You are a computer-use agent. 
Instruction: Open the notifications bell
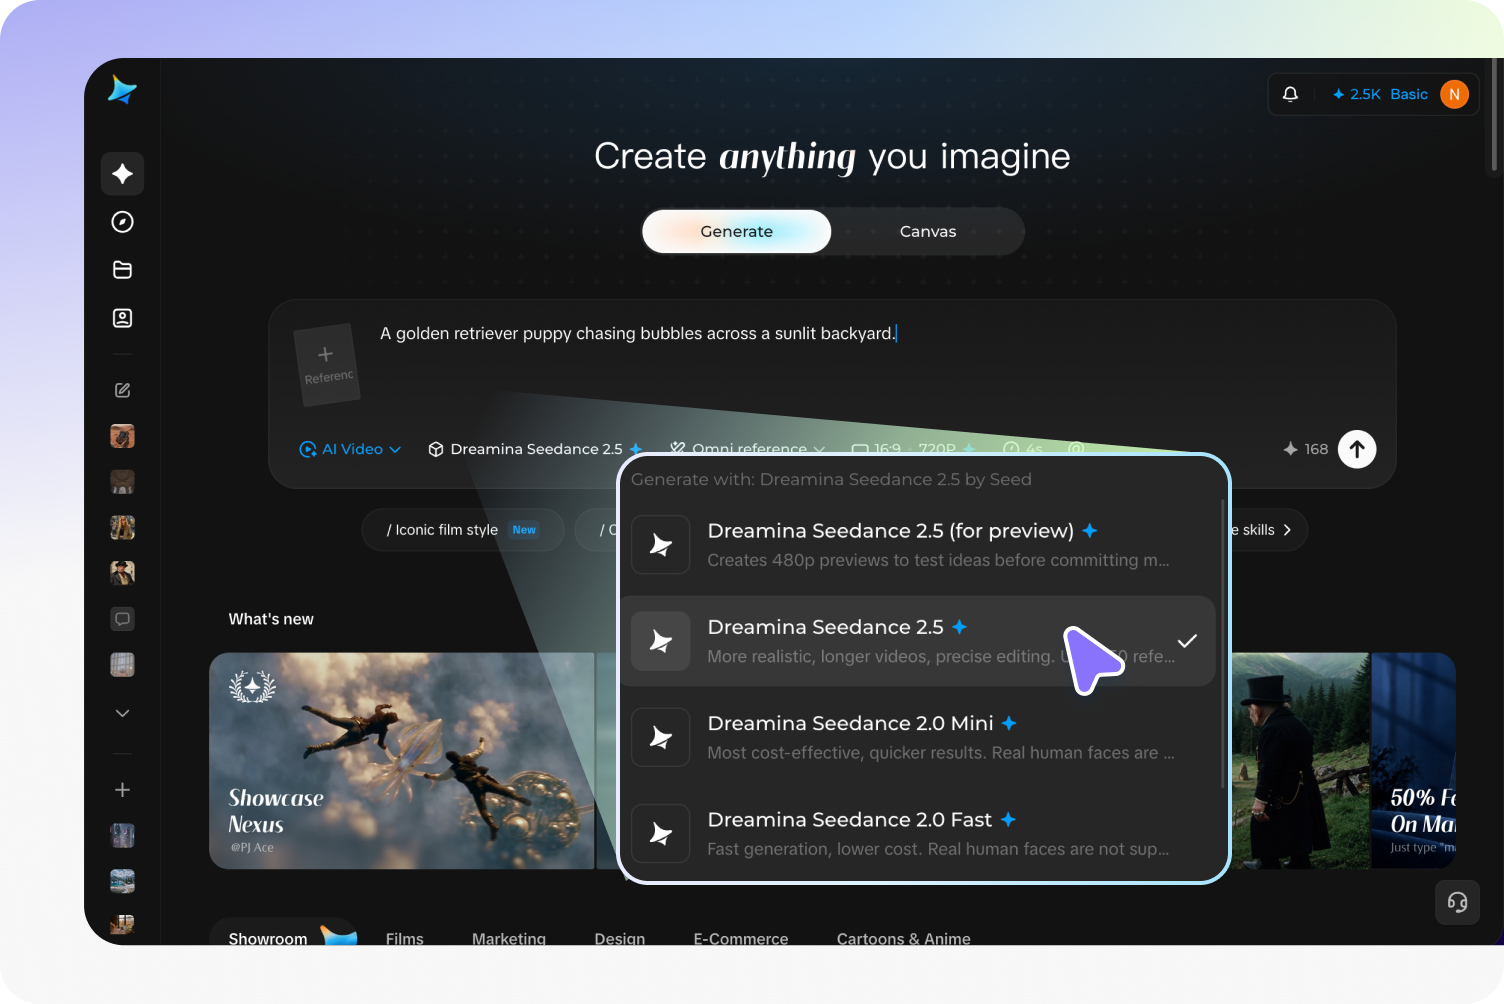click(x=1290, y=94)
